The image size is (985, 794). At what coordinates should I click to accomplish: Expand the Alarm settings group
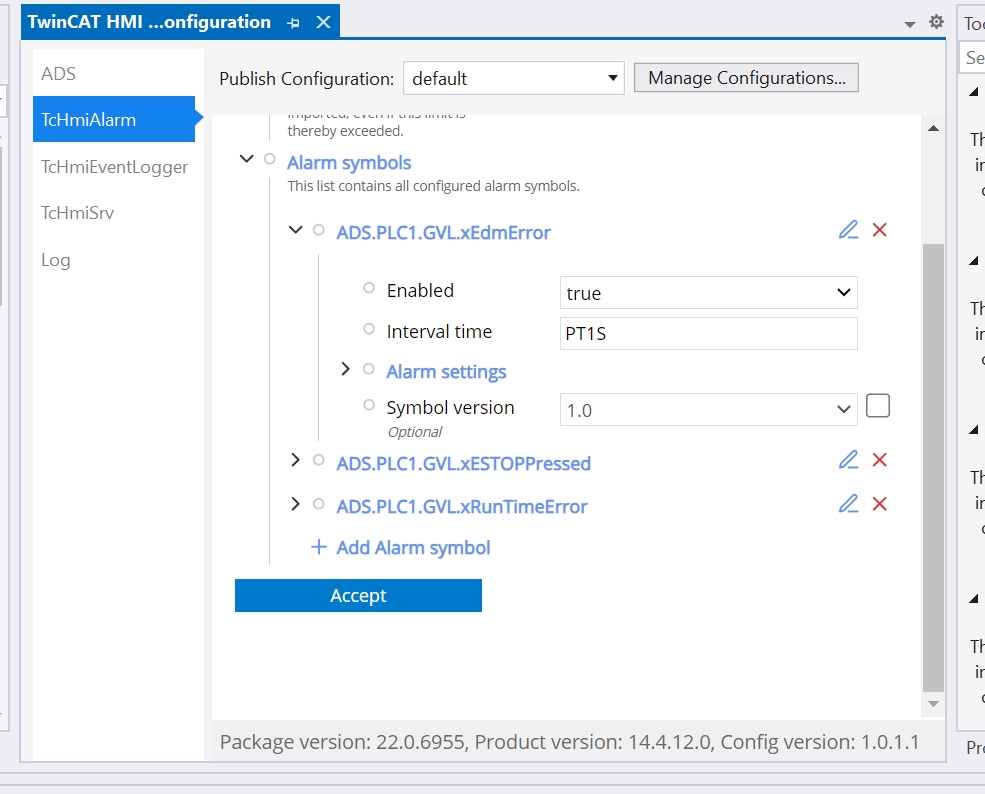(x=345, y=369)
